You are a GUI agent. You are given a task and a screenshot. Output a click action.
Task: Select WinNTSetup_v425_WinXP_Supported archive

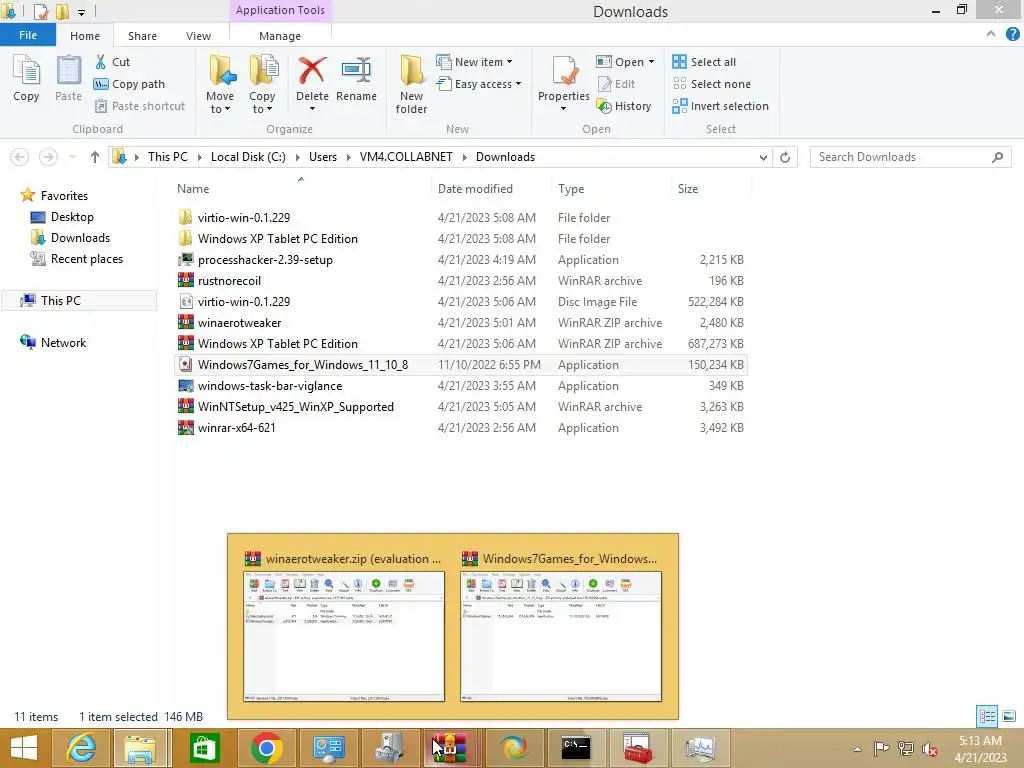tap(461, 407)
